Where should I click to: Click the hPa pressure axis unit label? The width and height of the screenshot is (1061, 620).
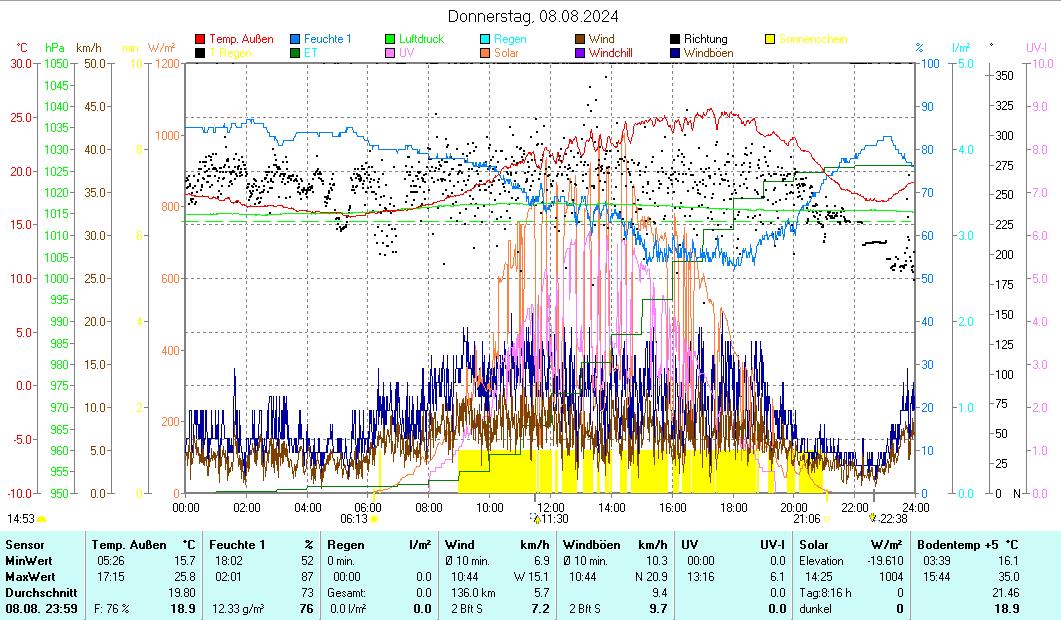55,47
